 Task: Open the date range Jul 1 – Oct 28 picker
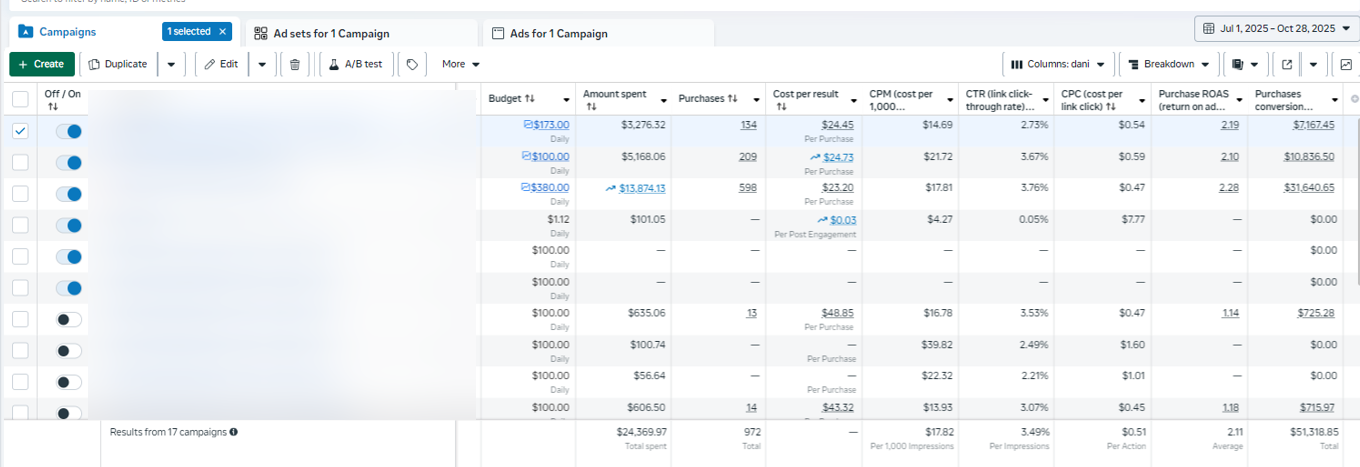point(1275,28)
